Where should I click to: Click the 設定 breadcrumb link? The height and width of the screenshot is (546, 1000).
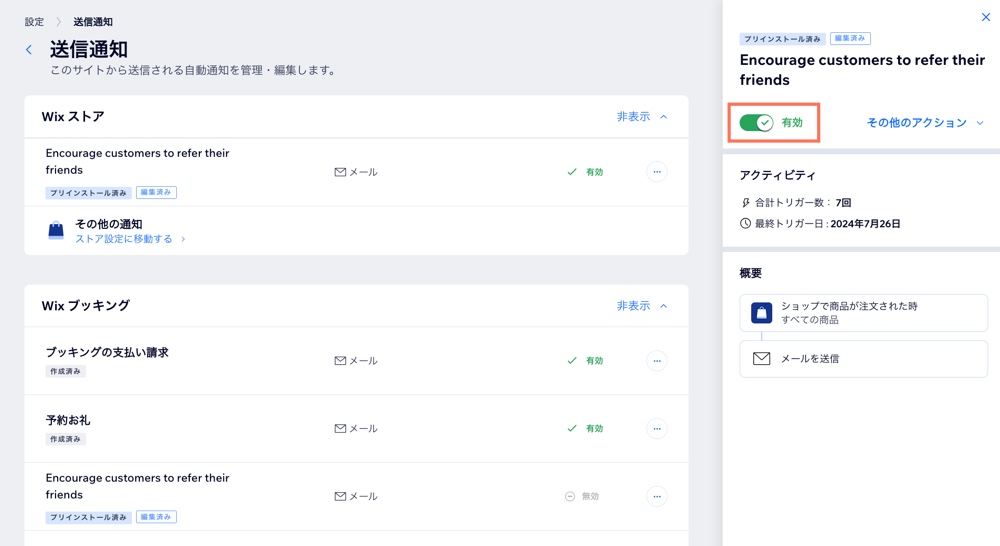pos(34,22)
